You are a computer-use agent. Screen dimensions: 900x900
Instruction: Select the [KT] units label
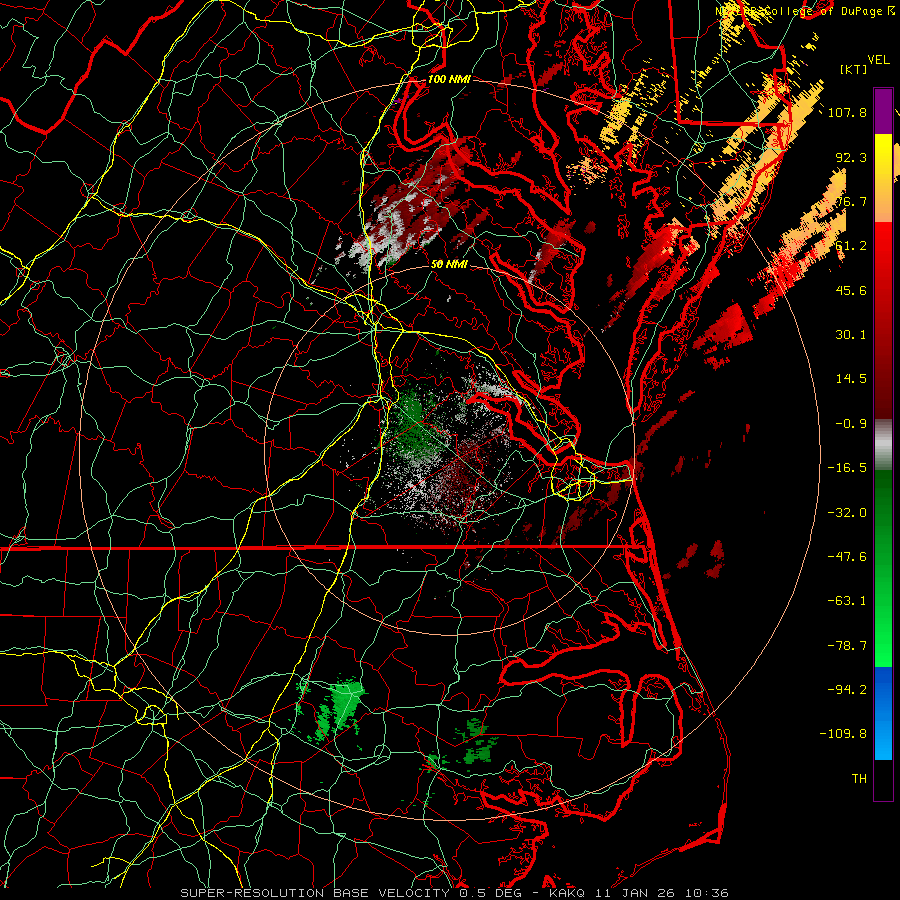tap(854, 69)
